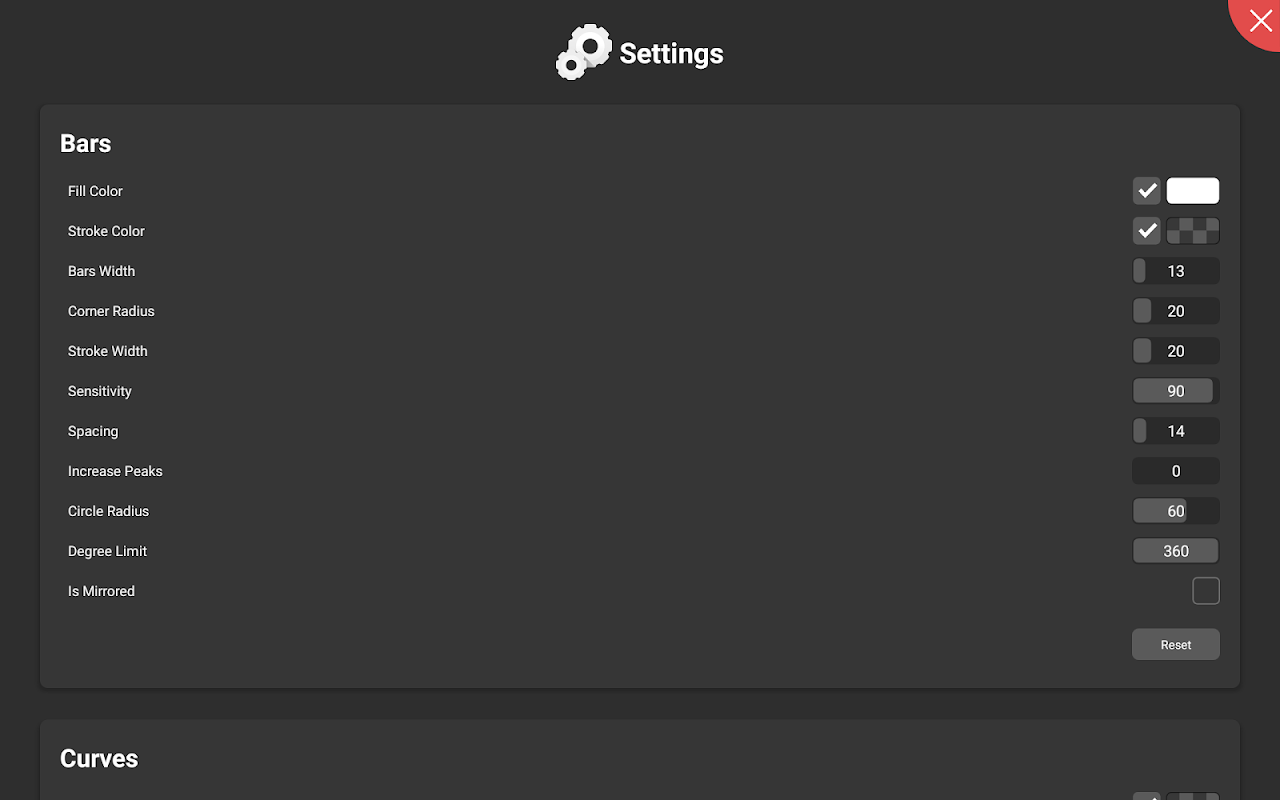Viewport: 1280px width, 800px height.
Task: Click the Circle Radius slider showing 60
Action: pos(1176,511)
